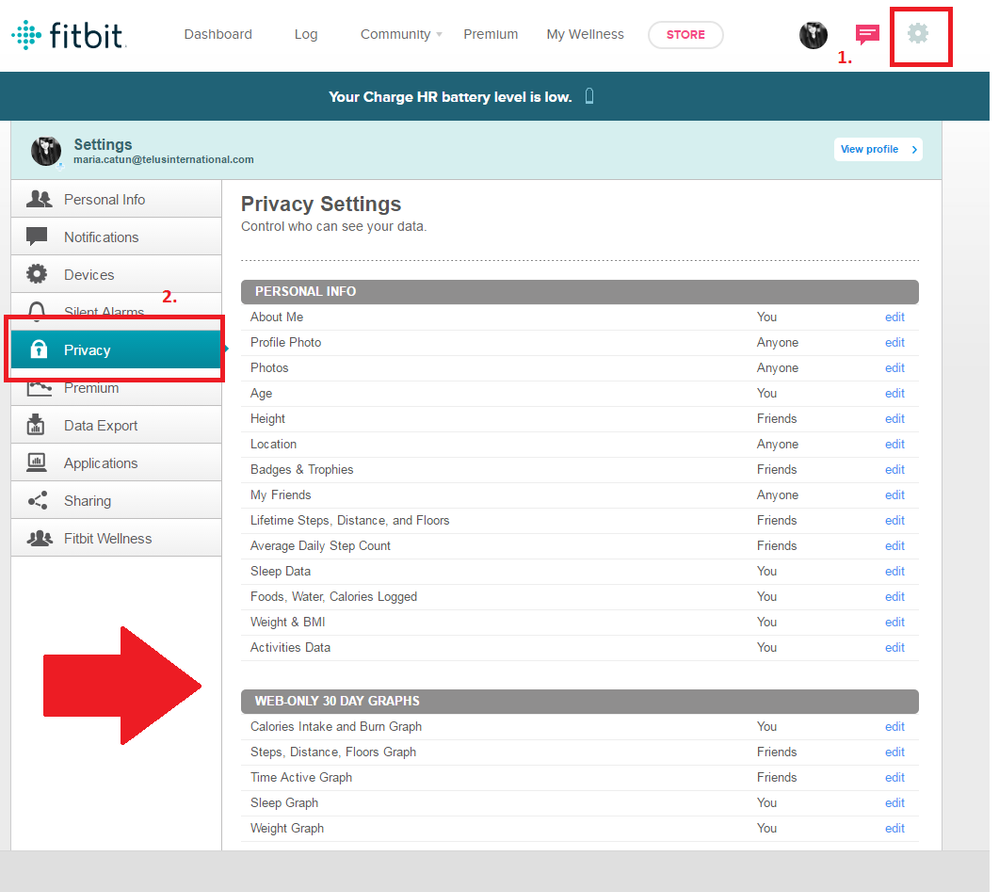The height and width of the screenshot is (892, 999).
Task: Click the Notifications speech bubble icon
Action: coord(37,236)
